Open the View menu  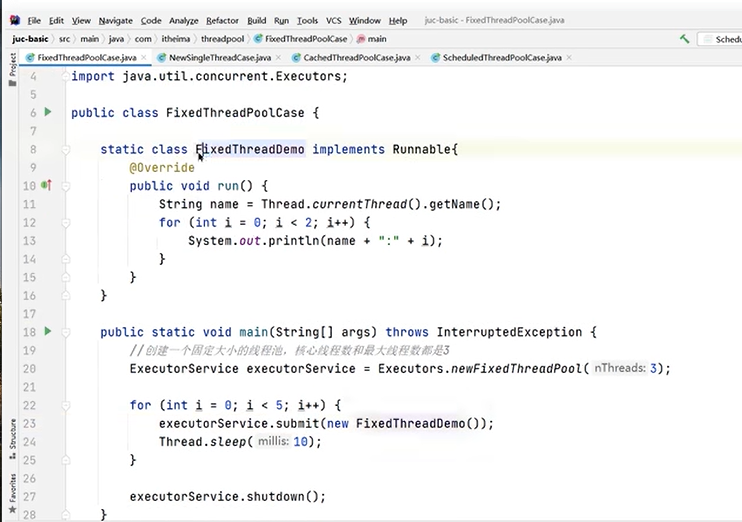coord(81,20)
